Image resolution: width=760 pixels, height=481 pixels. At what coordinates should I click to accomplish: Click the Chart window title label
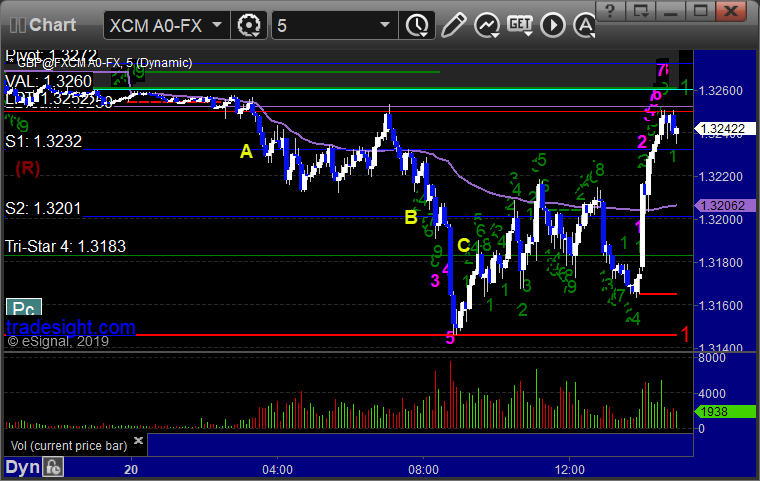tap(52, 25)
